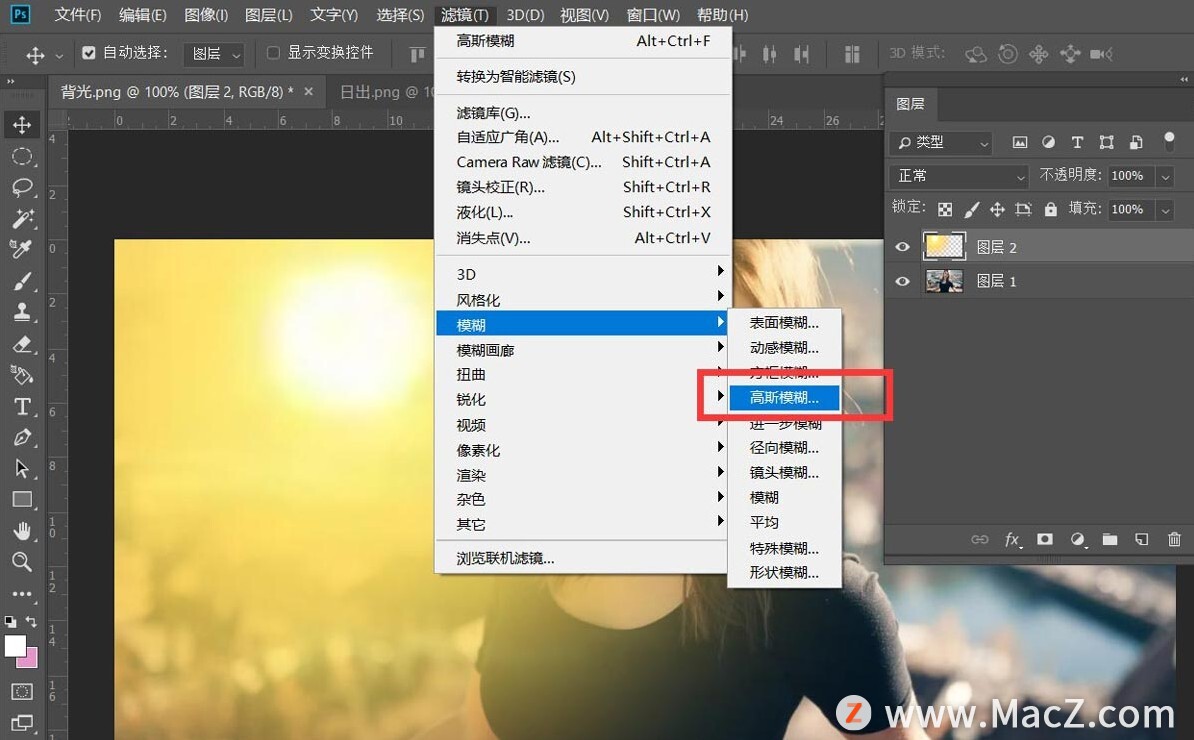Hide 图层 1 with eye icon
This screenshot has height=740, width=1194.
902,281
